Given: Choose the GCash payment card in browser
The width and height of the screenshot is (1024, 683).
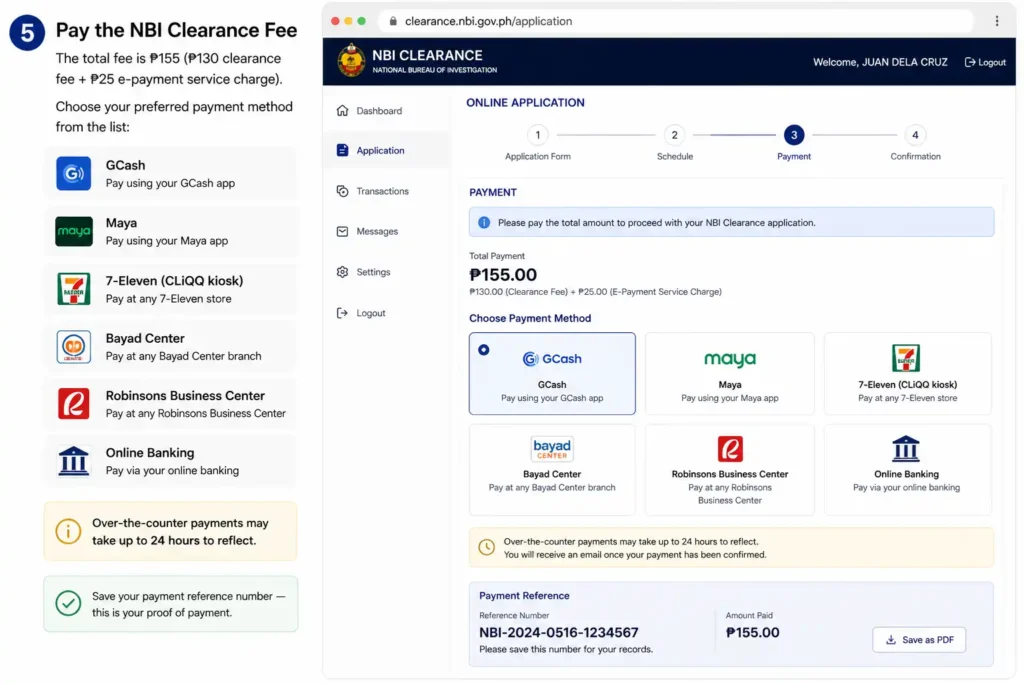Looking at the screenshot, I should coord(552,373).
